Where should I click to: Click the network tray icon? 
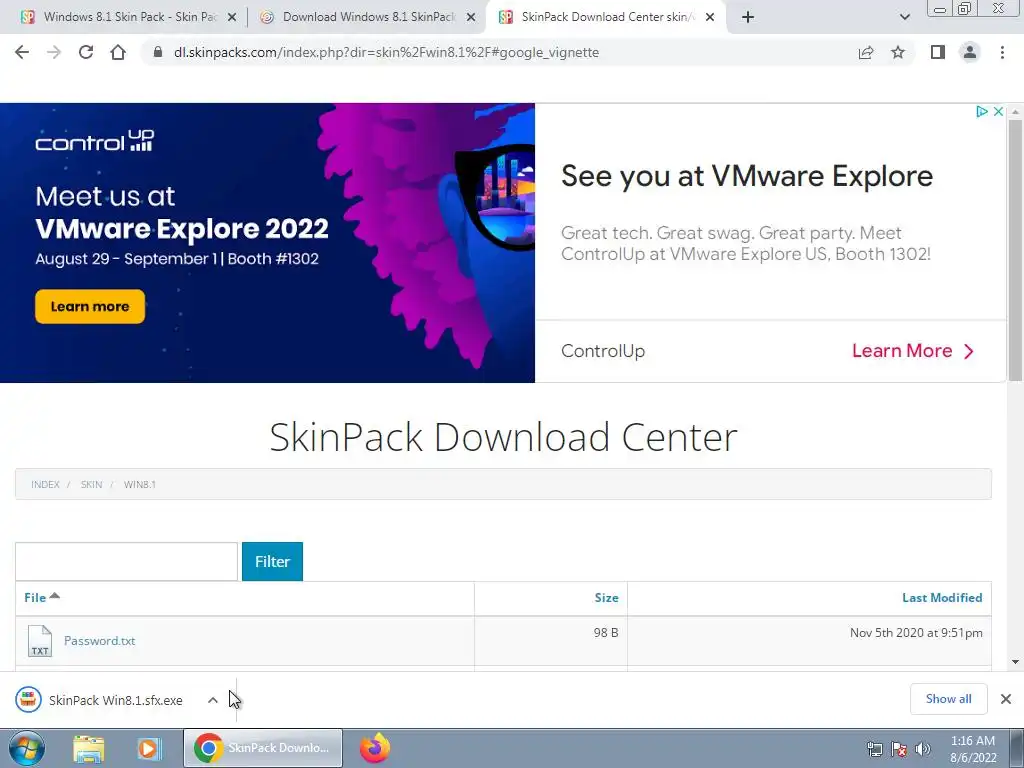pyautogui.click(x=874, y=749)
